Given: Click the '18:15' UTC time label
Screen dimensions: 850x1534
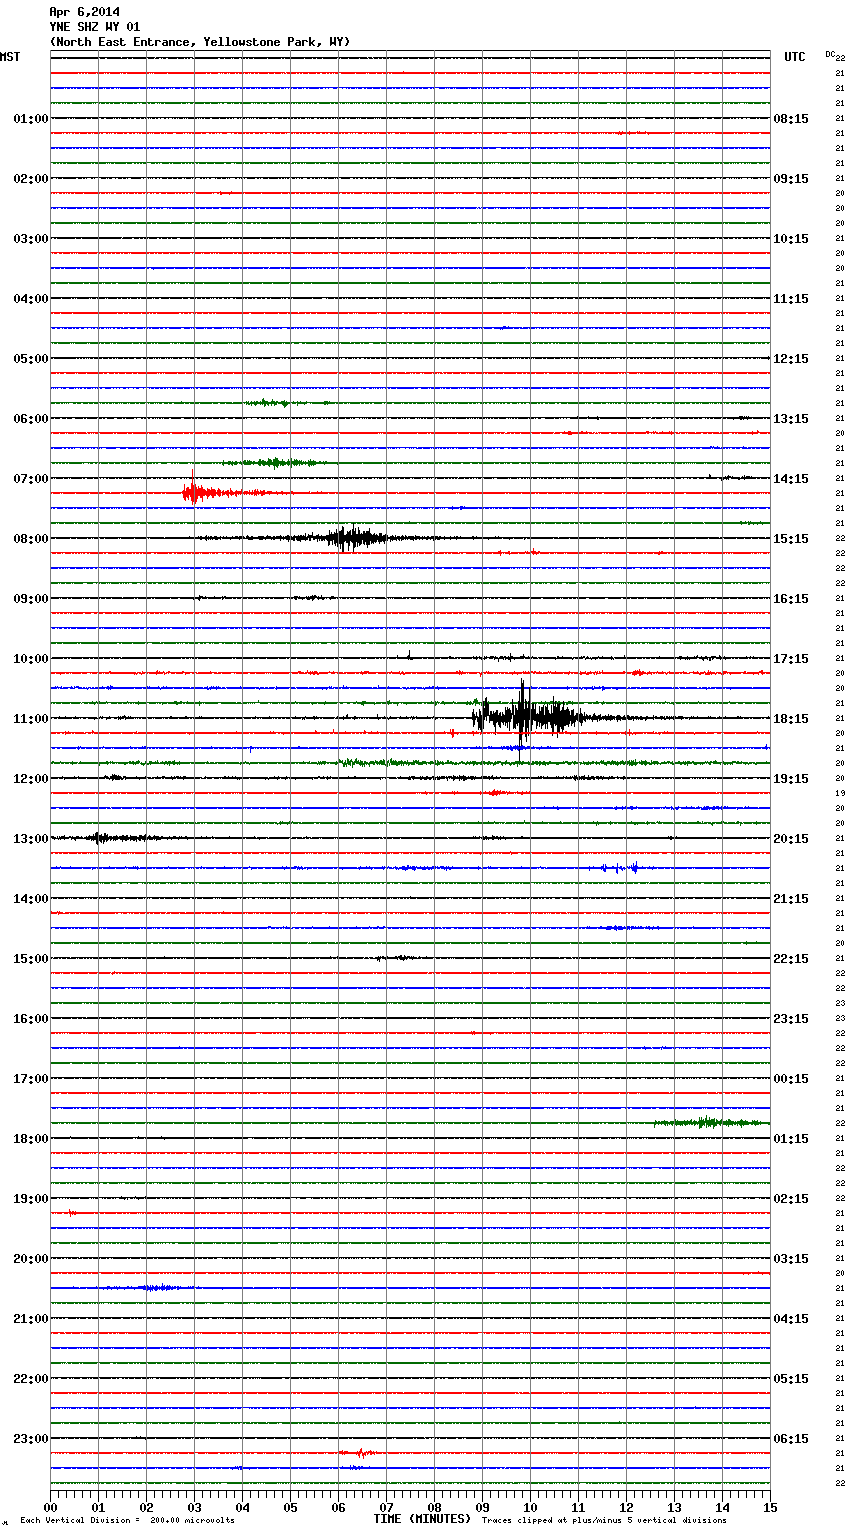Looking at the screenshot, I should coord(791,719).
